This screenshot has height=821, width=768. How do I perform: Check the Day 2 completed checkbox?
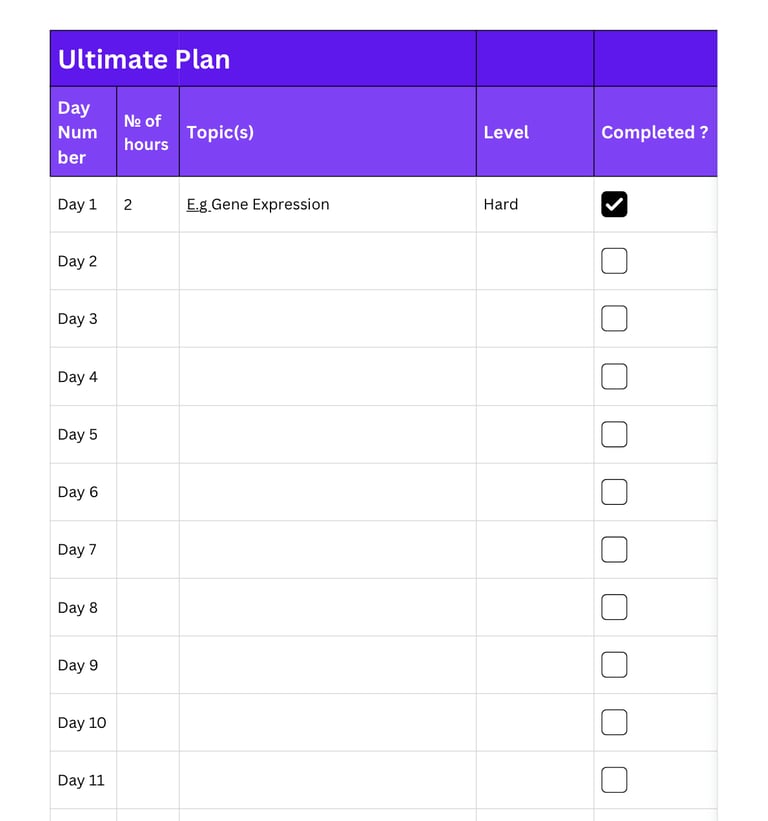[613, 260]
